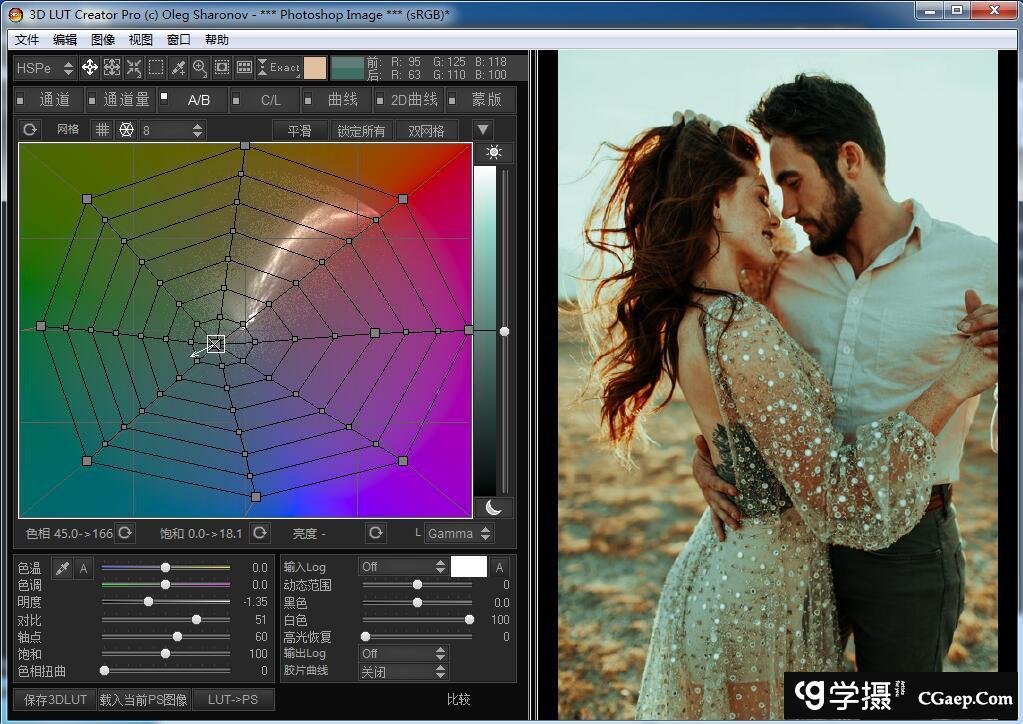Select the four-arrow move tool

tap(90, 68)
